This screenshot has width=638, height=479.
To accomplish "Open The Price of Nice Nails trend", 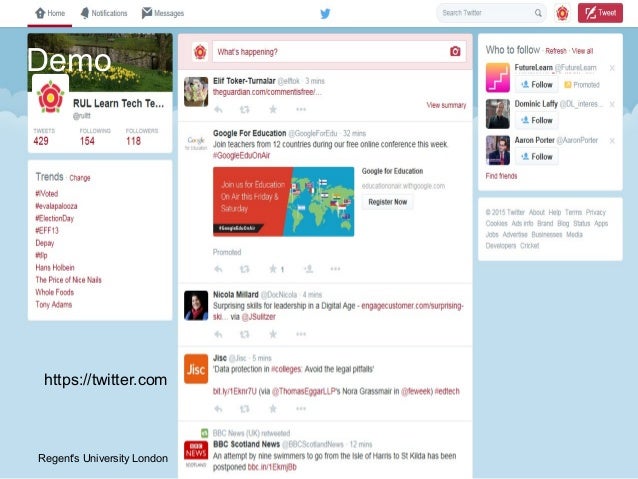I will coord(68,280).
